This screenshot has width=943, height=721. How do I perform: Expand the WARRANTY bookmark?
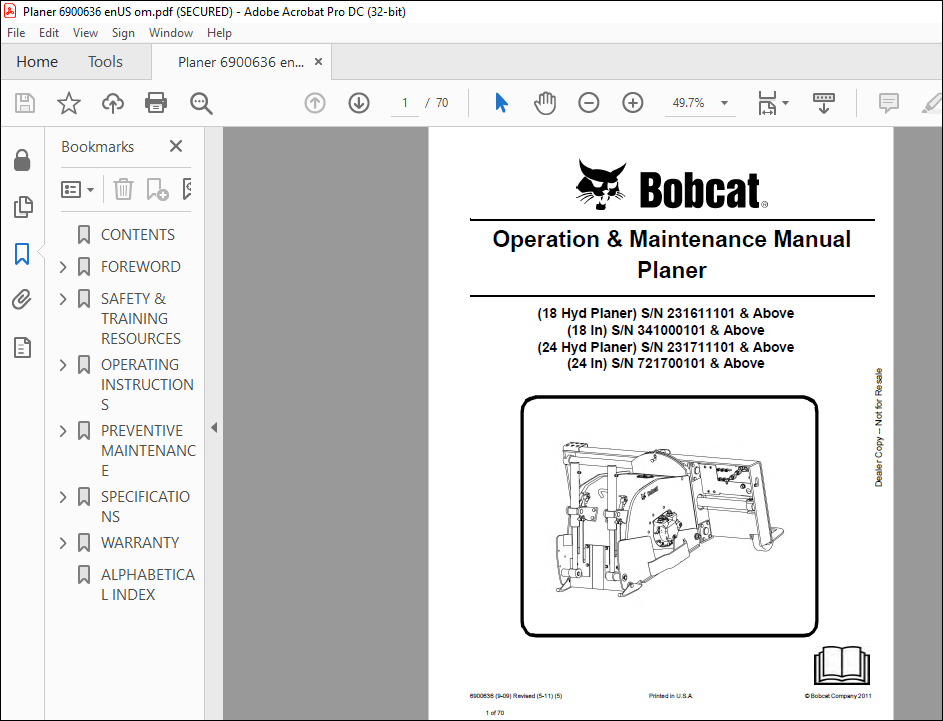point(63,543)
